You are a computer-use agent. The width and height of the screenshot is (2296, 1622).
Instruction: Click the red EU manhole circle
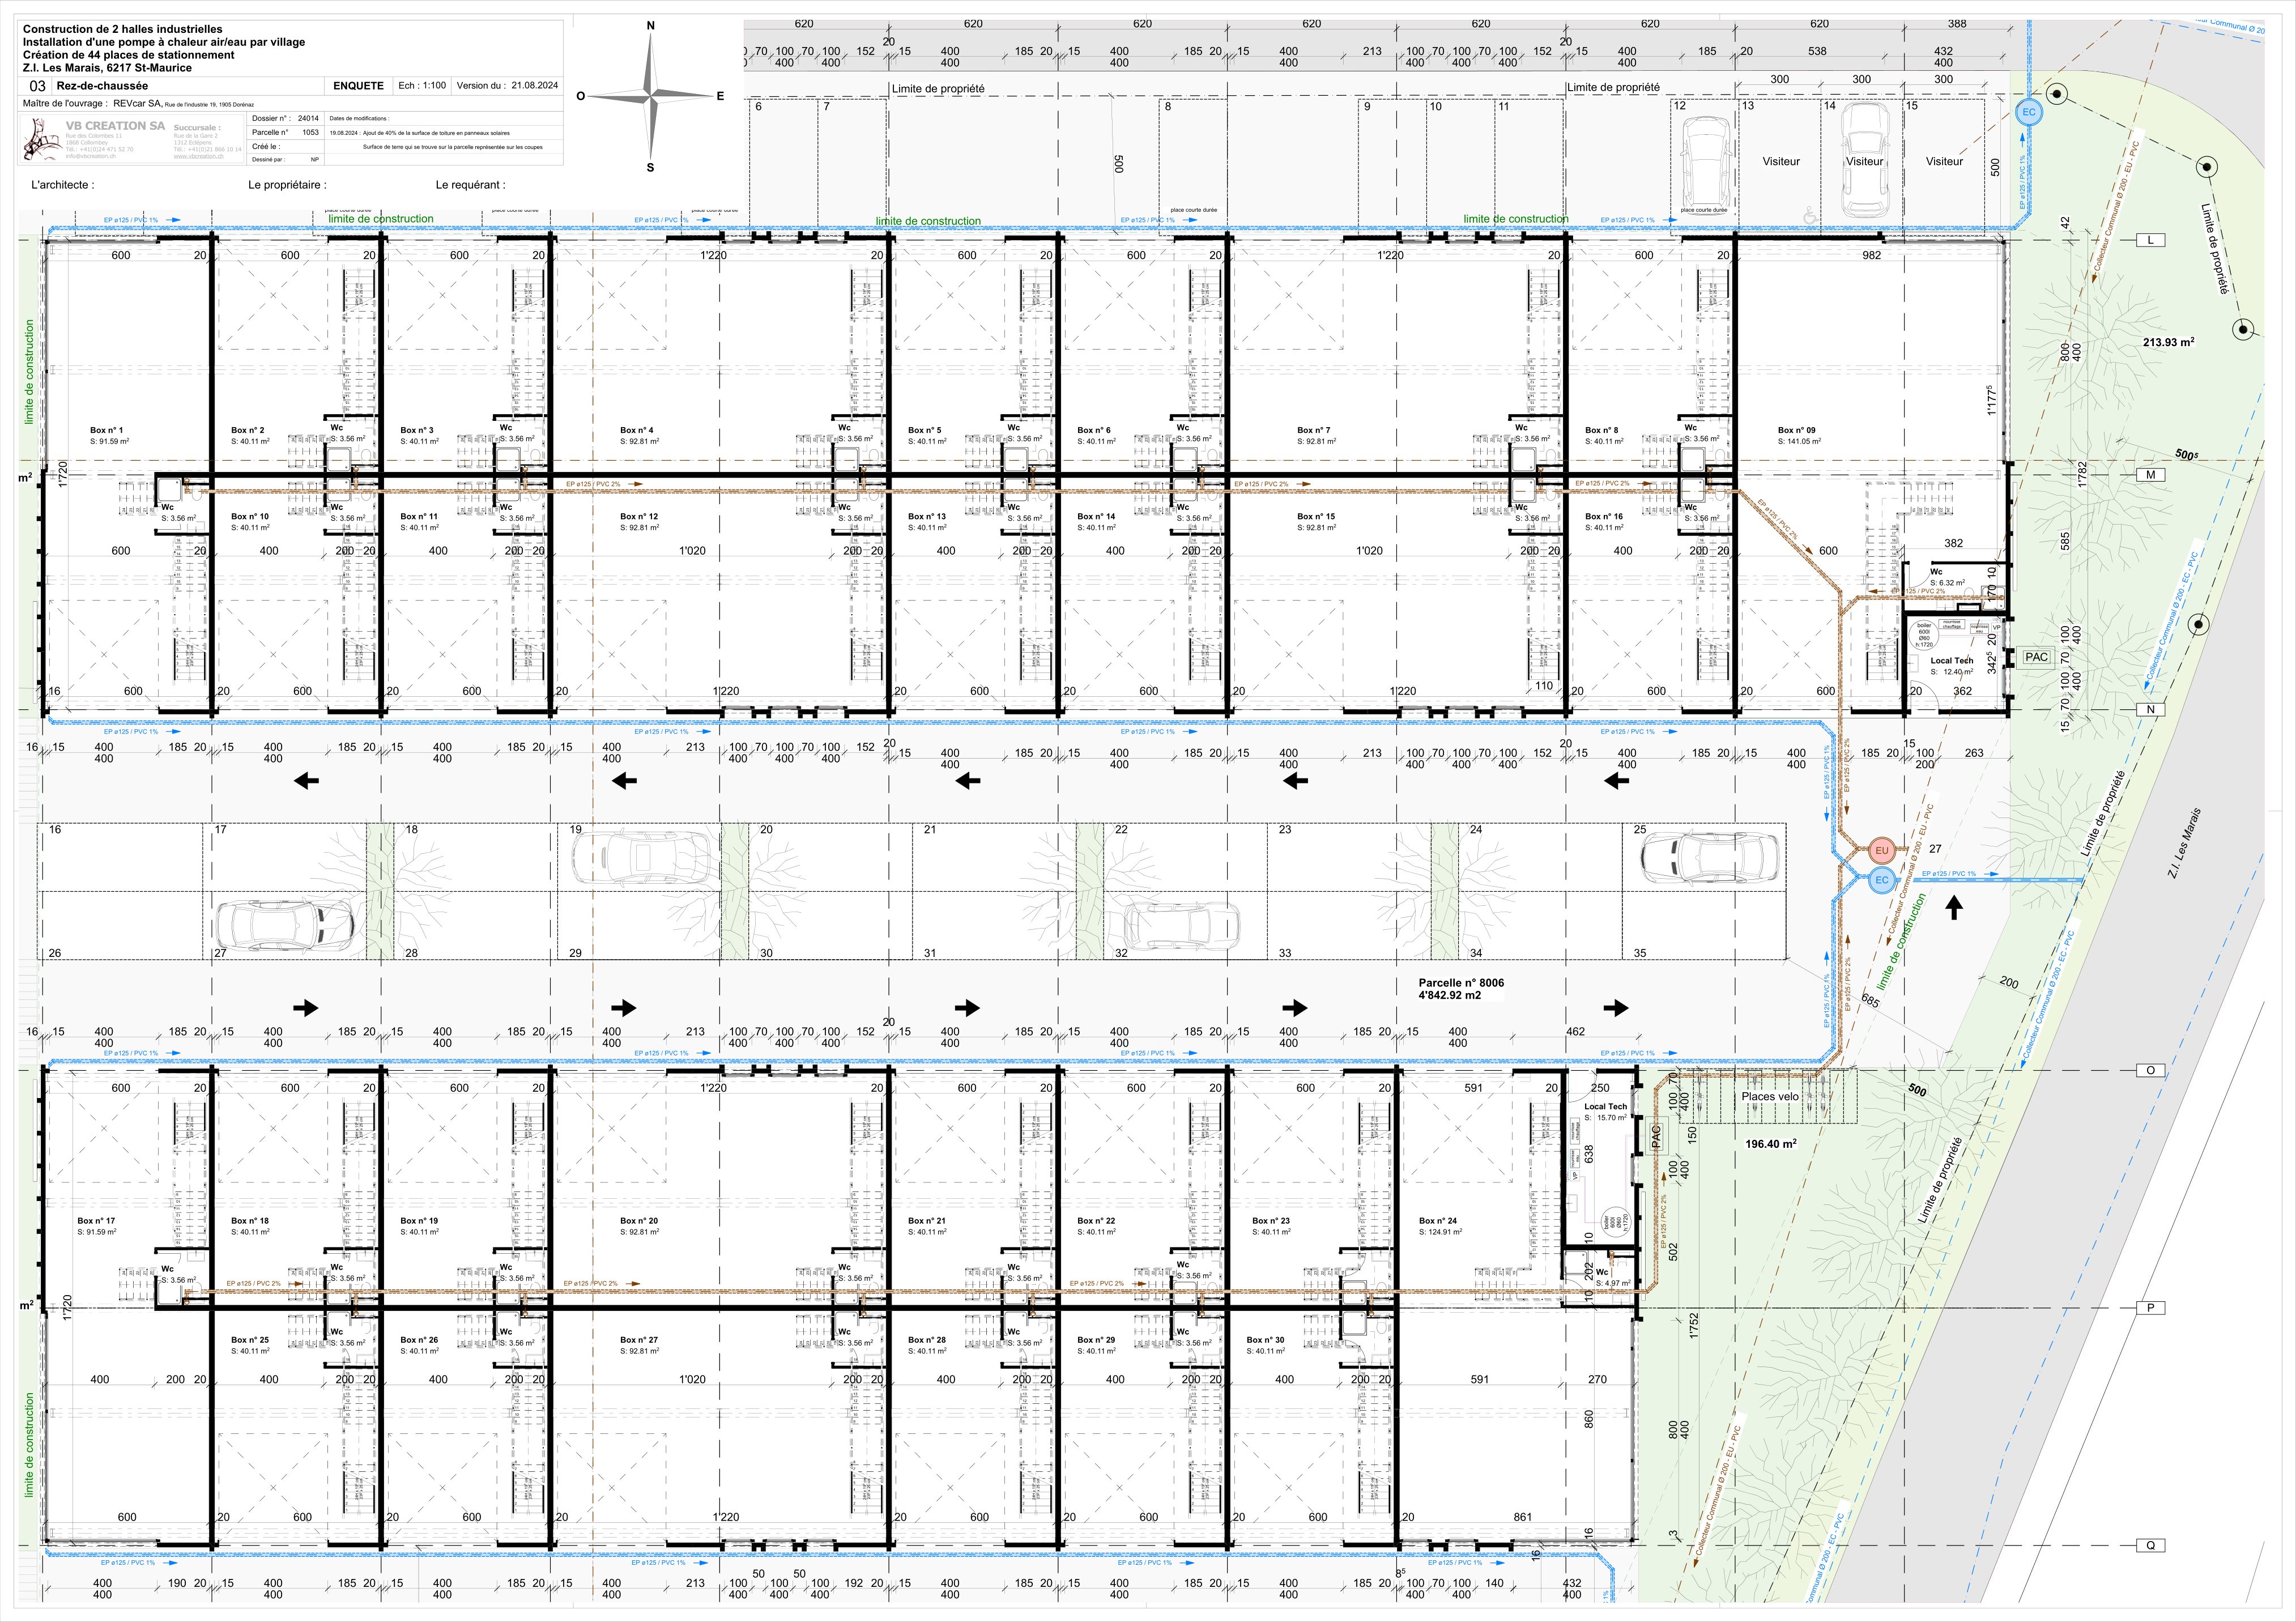[x=1881, y=851]
